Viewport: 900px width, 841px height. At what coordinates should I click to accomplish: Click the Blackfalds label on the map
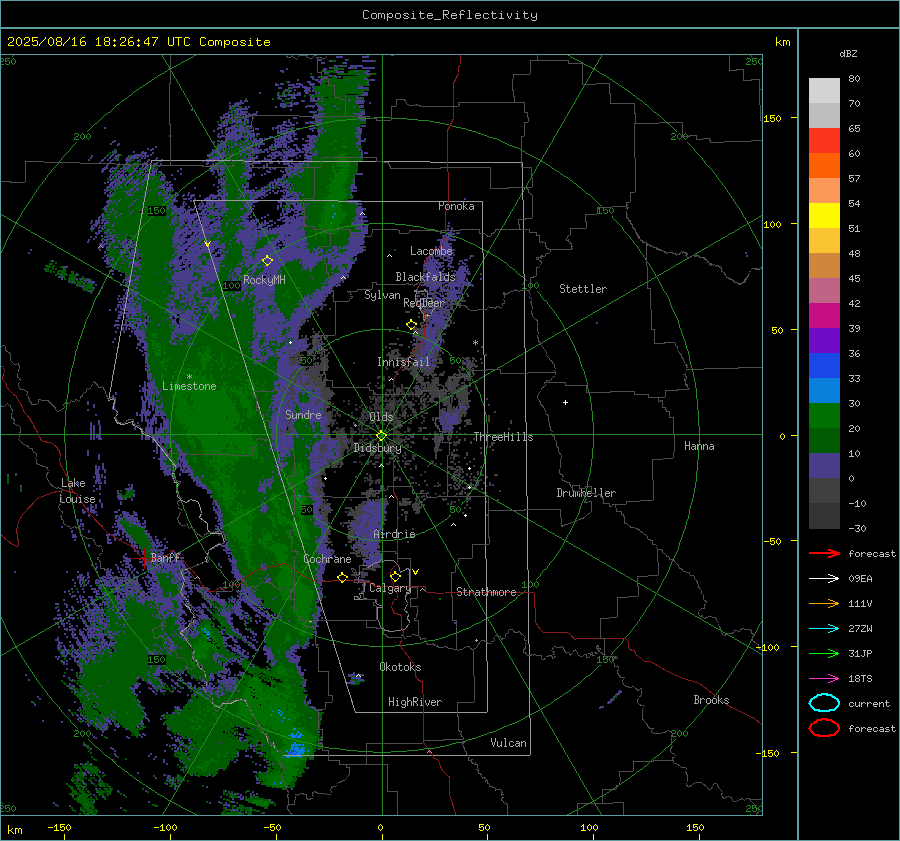point(425,277)
